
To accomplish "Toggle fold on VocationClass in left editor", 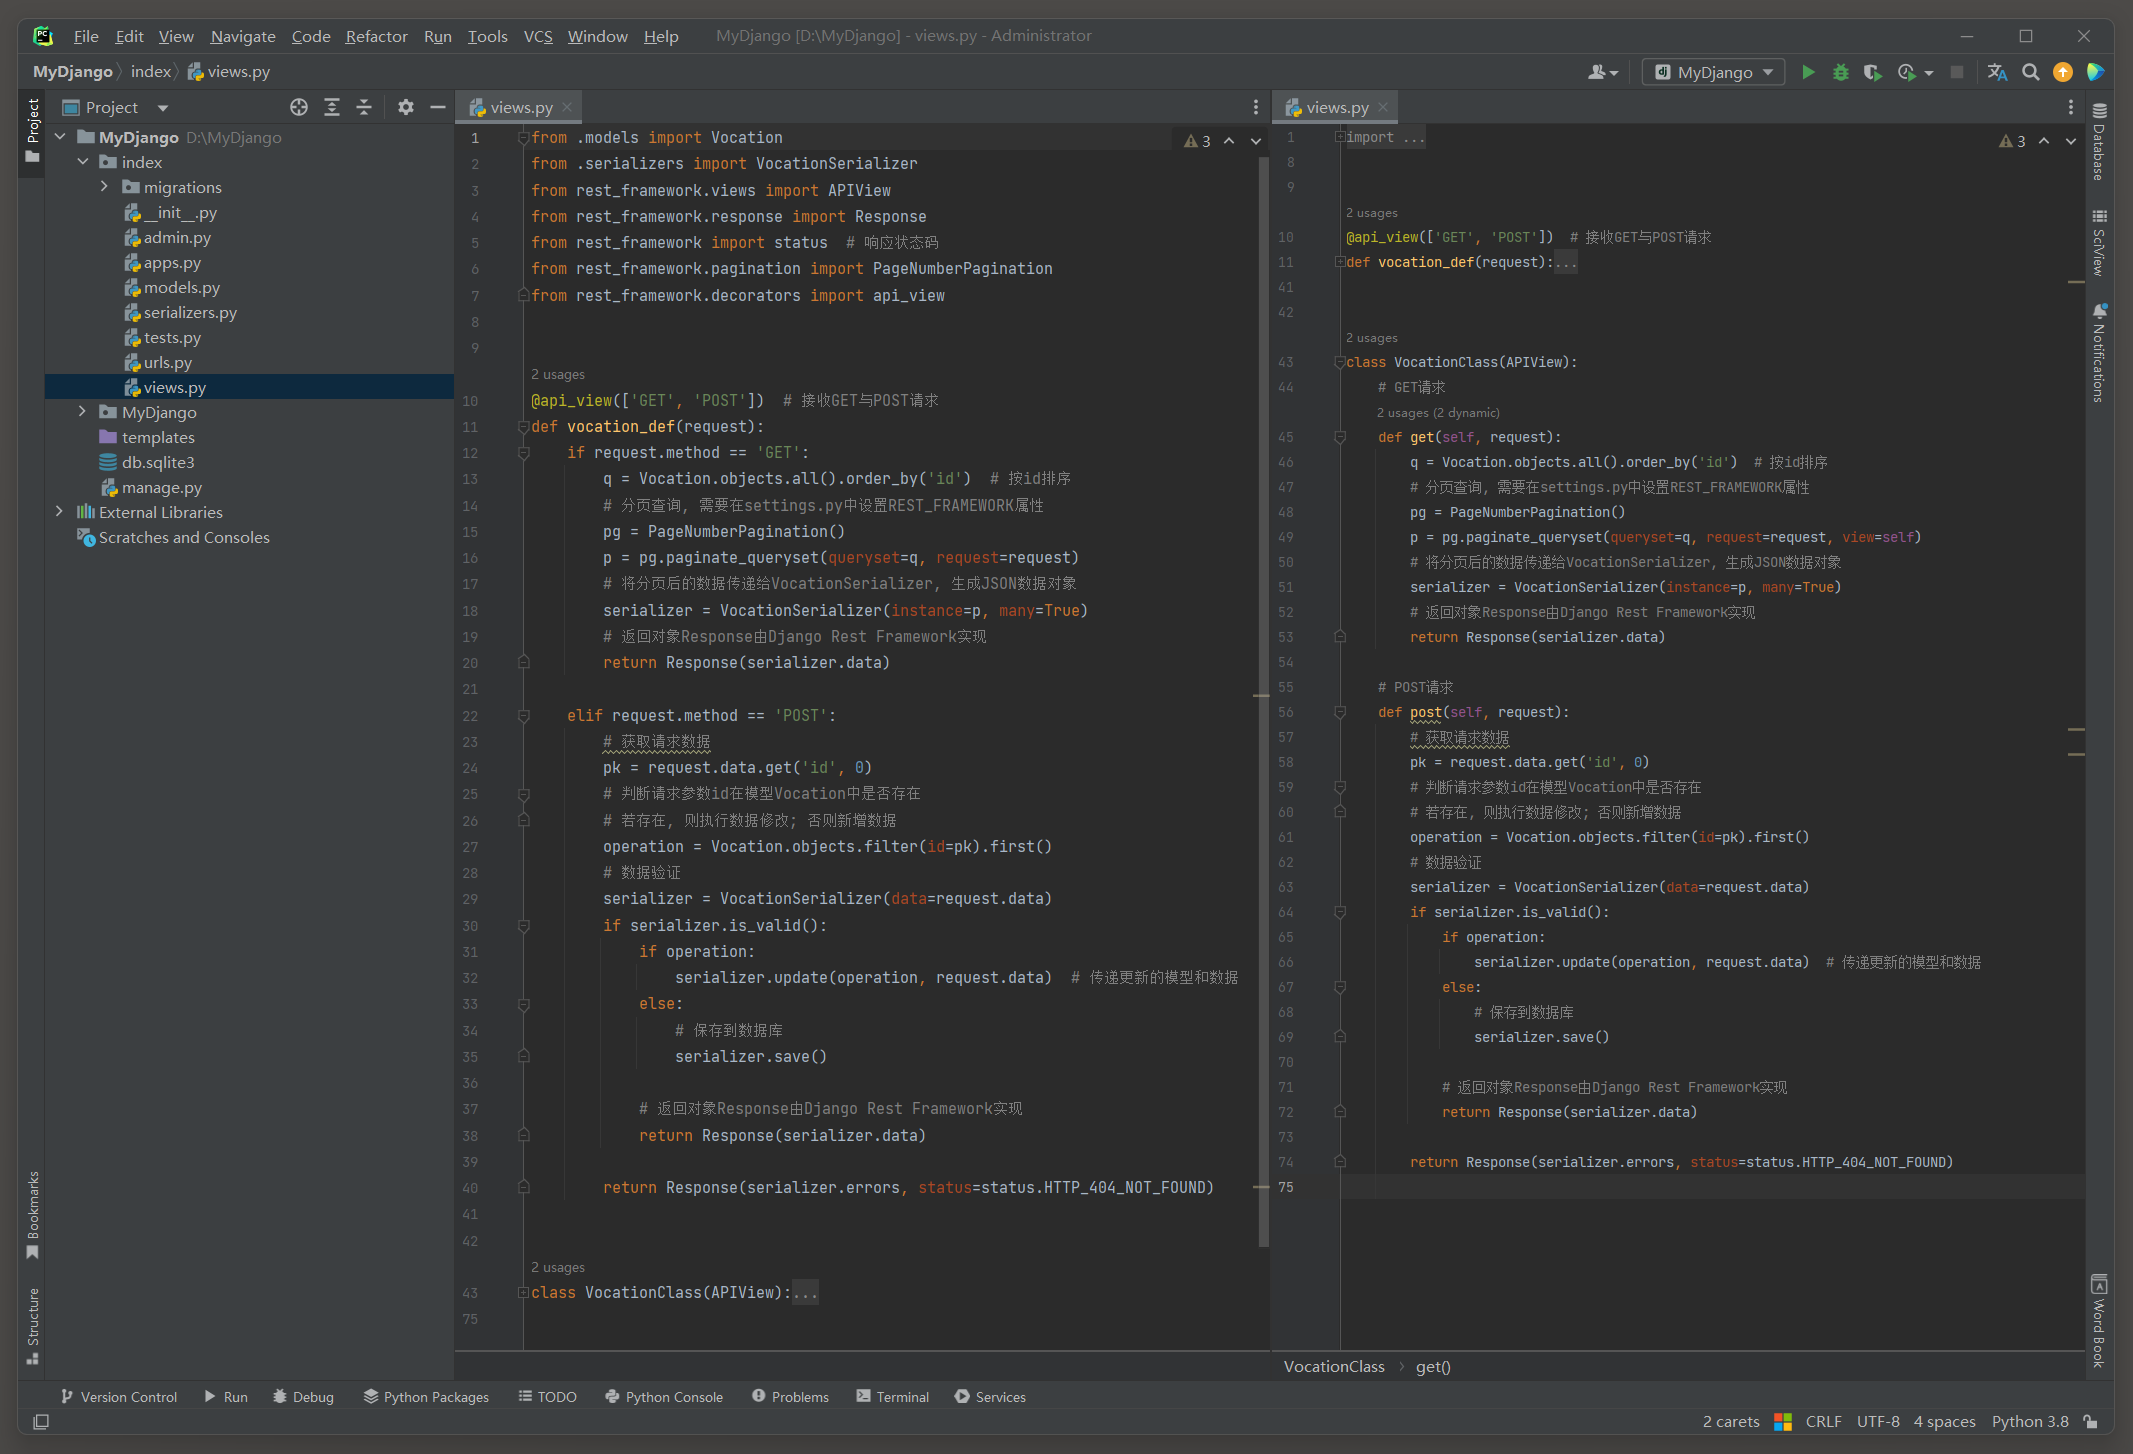I will (x=523, y=1292).
